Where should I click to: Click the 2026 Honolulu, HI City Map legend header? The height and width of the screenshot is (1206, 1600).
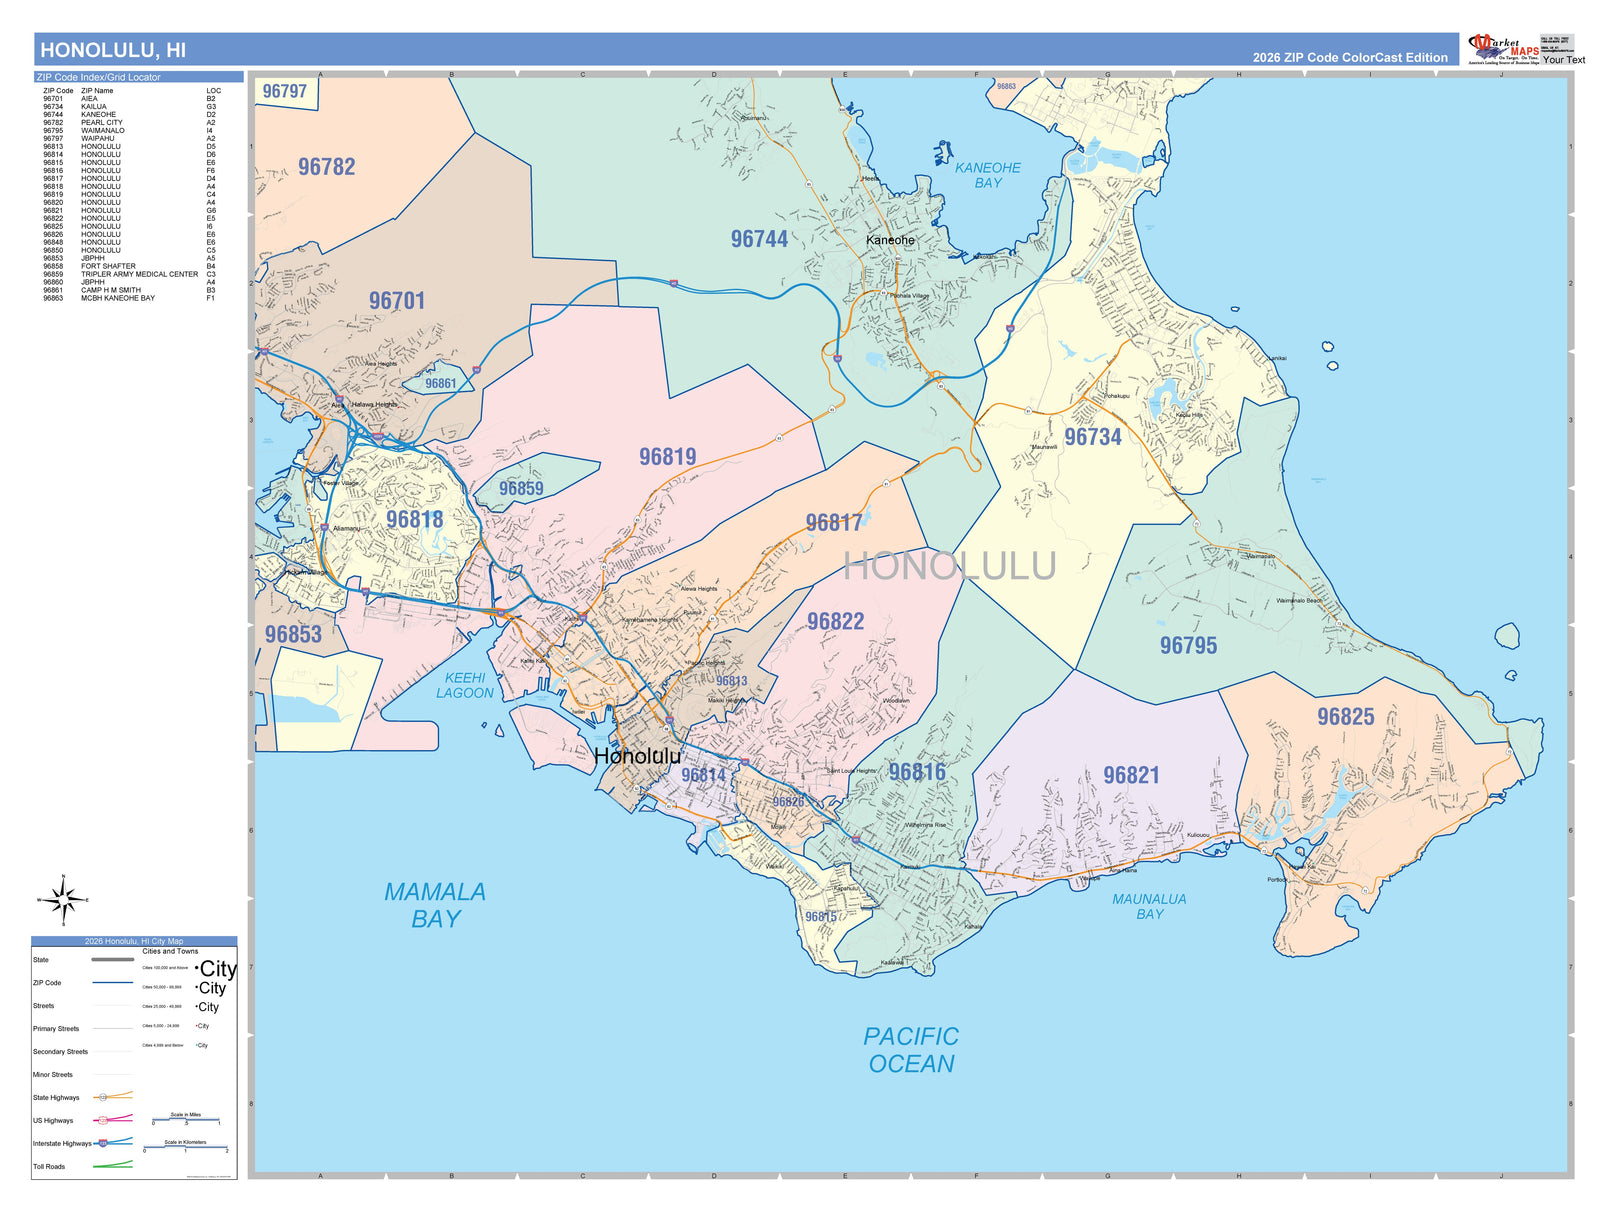(x=134, y=941)
